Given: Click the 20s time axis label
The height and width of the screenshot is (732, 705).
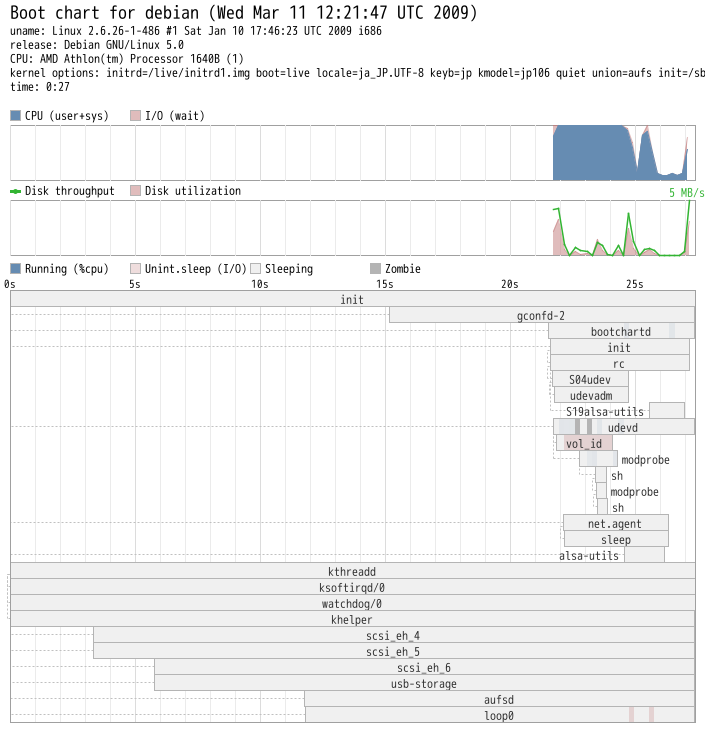Looking at the screenshot, I should click(509, 284).
